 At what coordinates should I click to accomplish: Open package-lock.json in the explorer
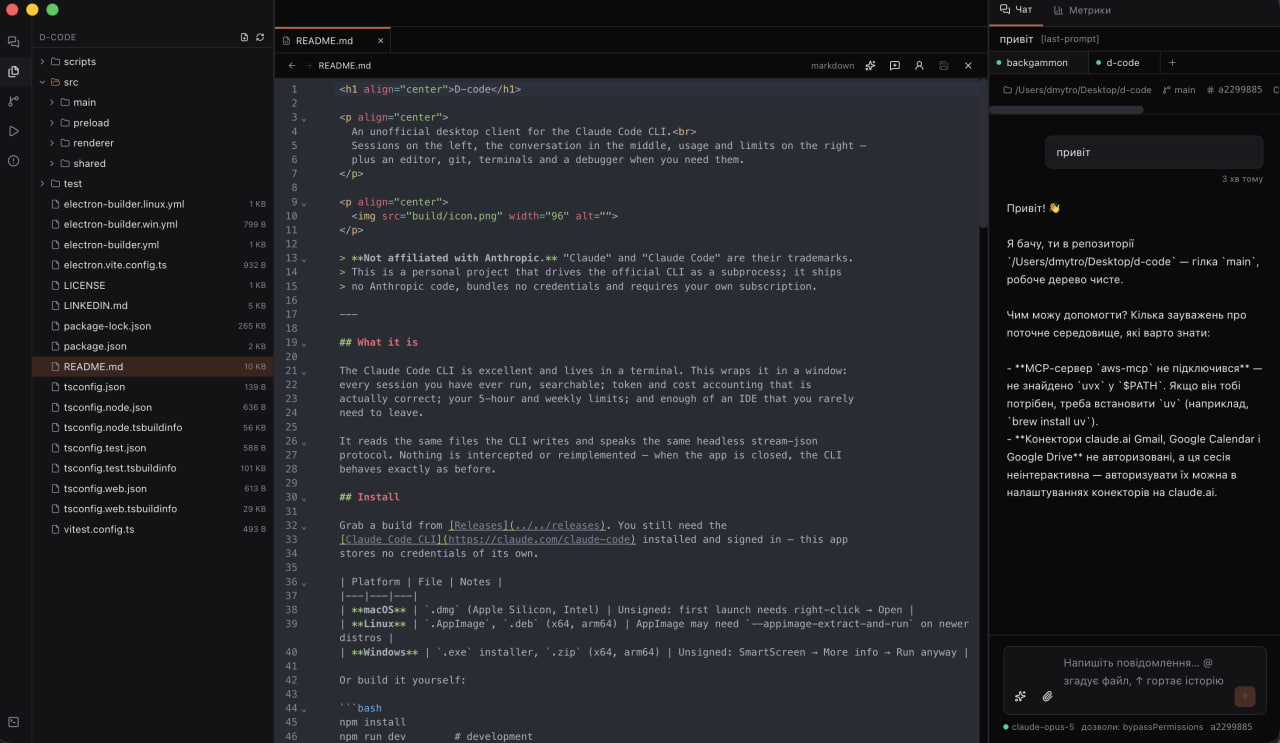tap(152, 326)
